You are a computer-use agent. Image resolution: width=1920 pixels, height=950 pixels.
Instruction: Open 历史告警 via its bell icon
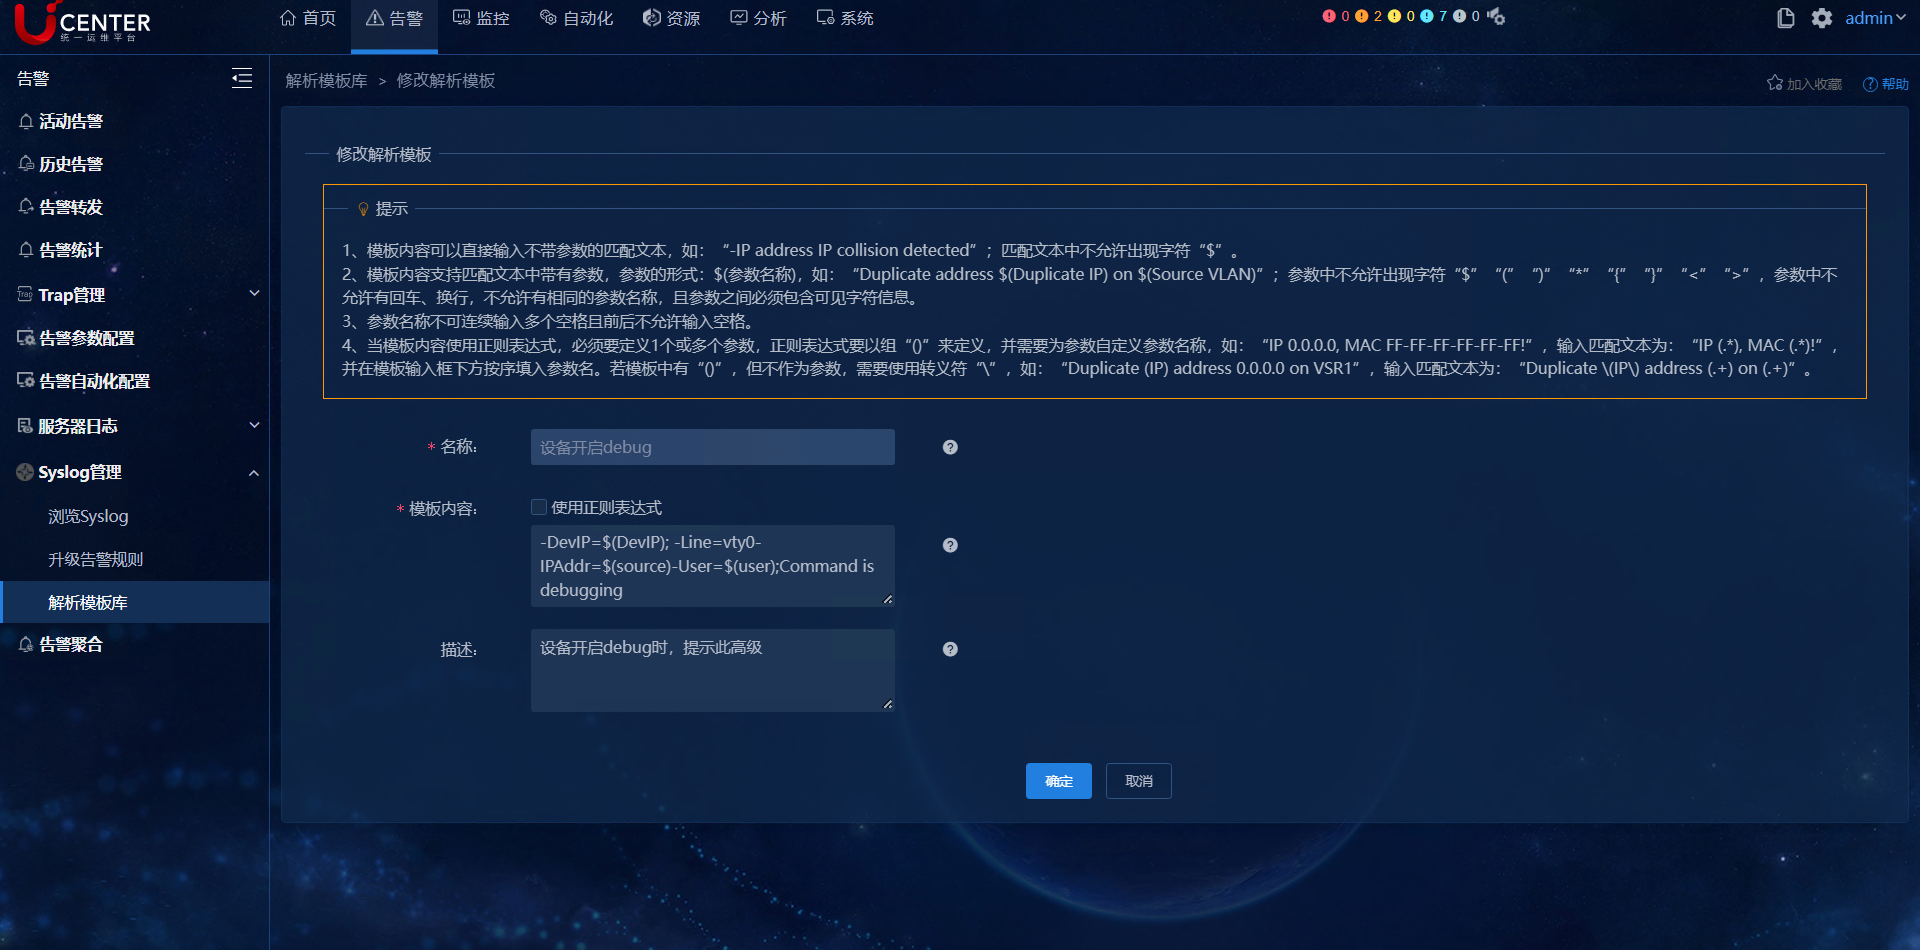point(26,164)
